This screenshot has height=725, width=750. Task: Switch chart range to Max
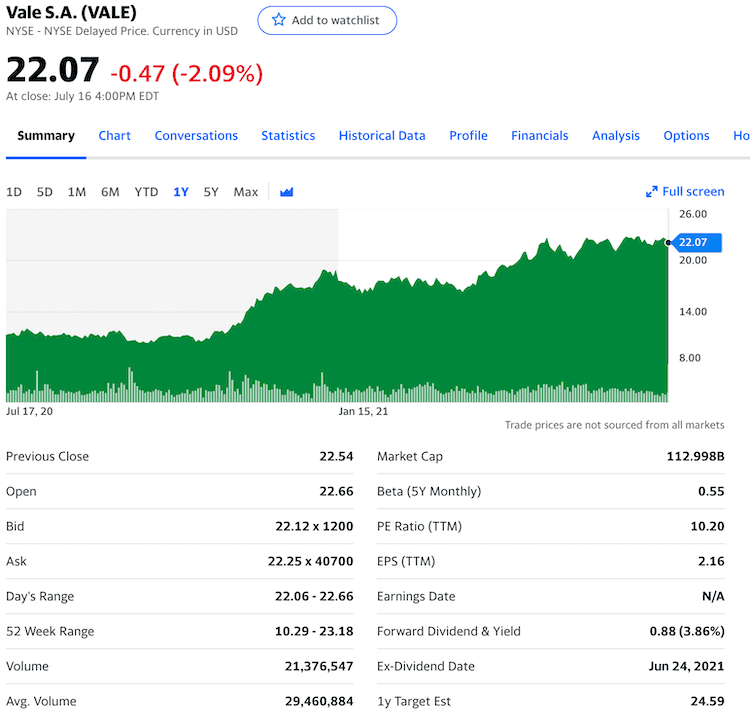coord(245,192)
